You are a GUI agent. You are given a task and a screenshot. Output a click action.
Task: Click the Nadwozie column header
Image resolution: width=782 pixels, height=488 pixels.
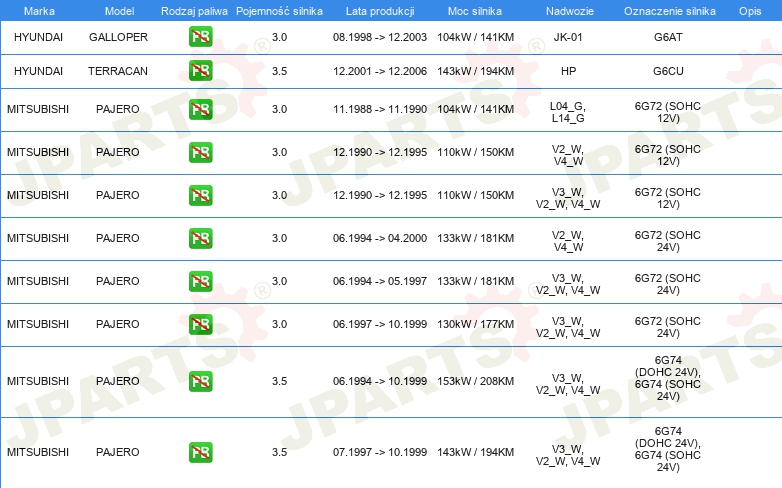click(x=570, y=11)
